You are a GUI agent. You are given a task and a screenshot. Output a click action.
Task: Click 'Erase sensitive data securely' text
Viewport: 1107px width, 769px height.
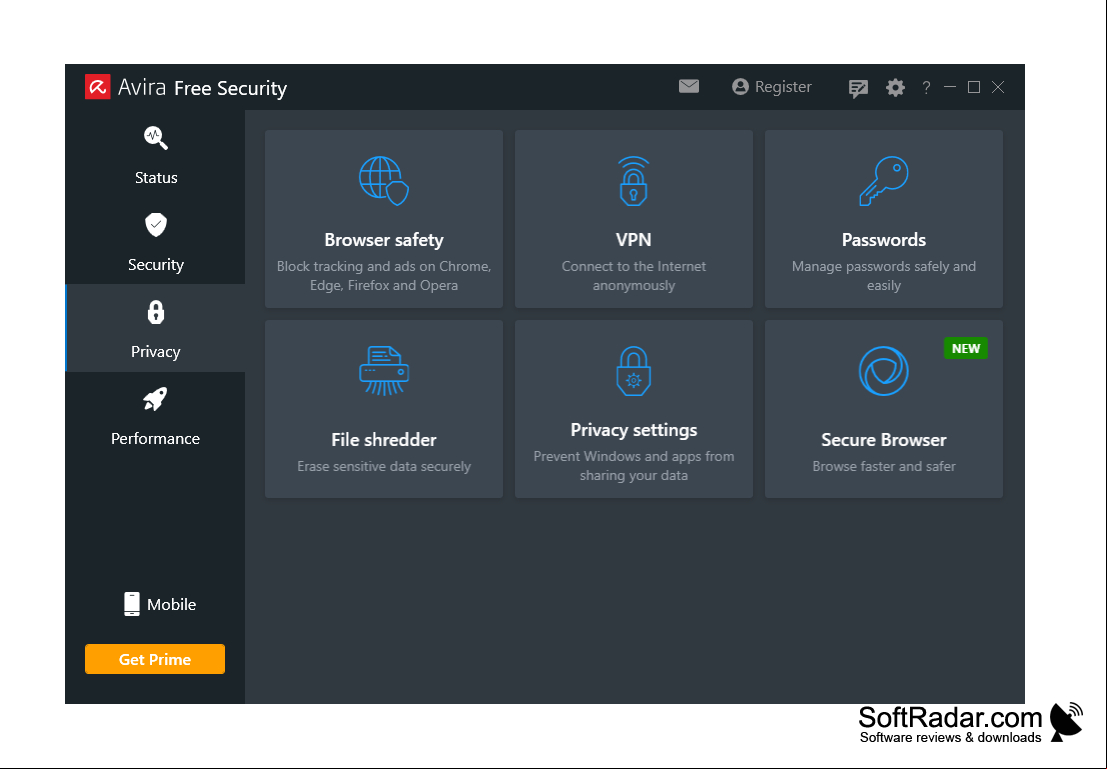(x=383, y=466)
